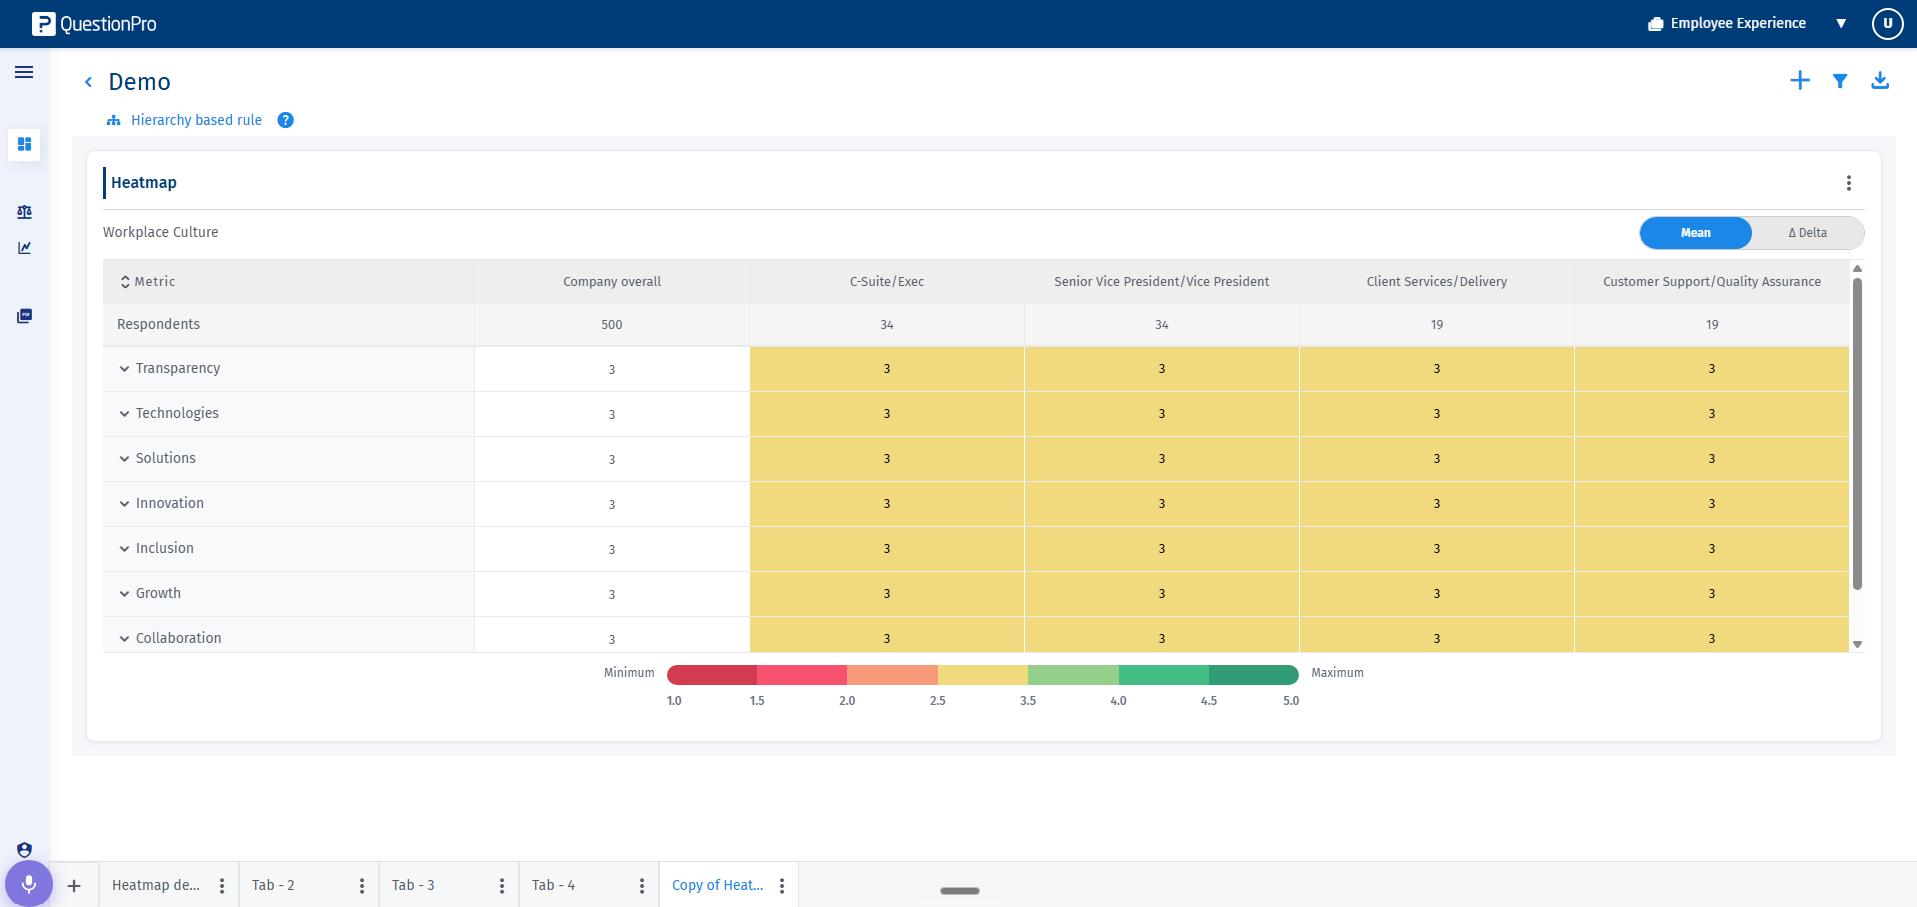Click the plus icon to add widget
The height and width of the screenshot is (907, 1917).
point(1799,81)
